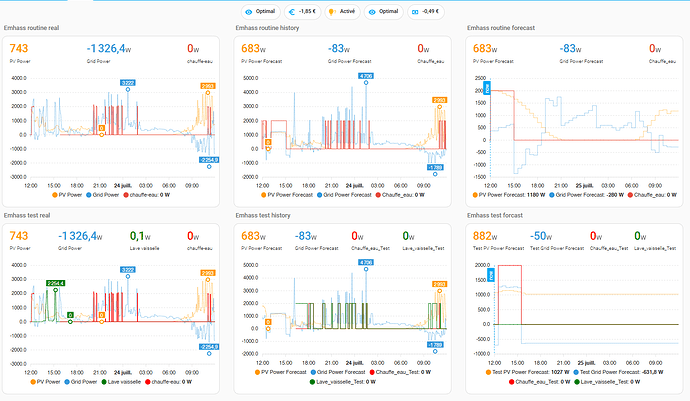Screen dimensions: 690x401
Task: Open the Optimal chip beside -1,85 €
Action: [261, 12]
